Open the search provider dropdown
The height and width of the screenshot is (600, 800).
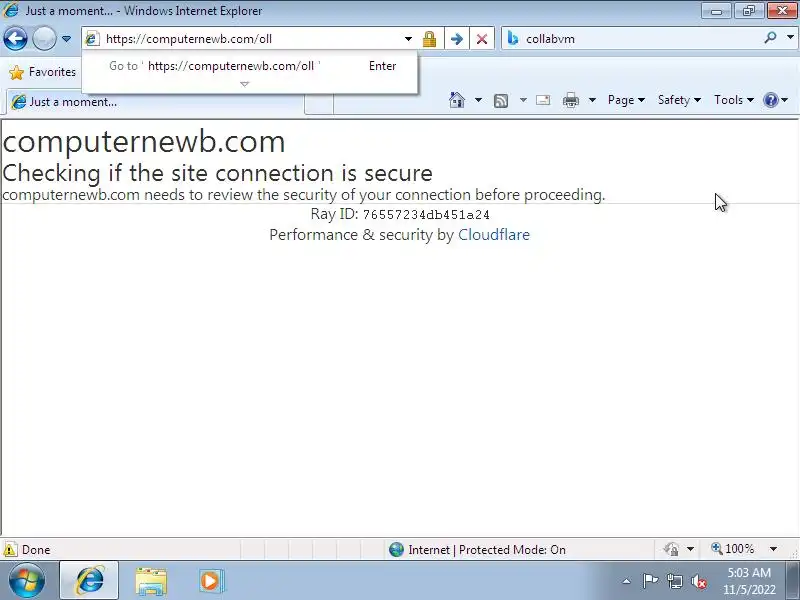coord(790,38)
